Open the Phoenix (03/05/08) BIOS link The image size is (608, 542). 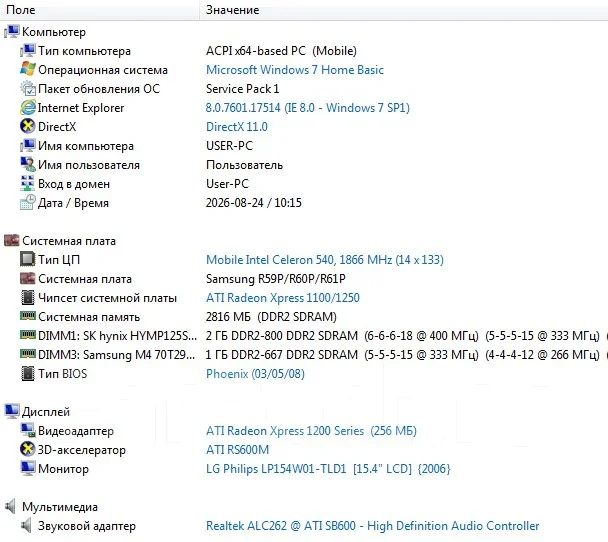pos(255,374)
